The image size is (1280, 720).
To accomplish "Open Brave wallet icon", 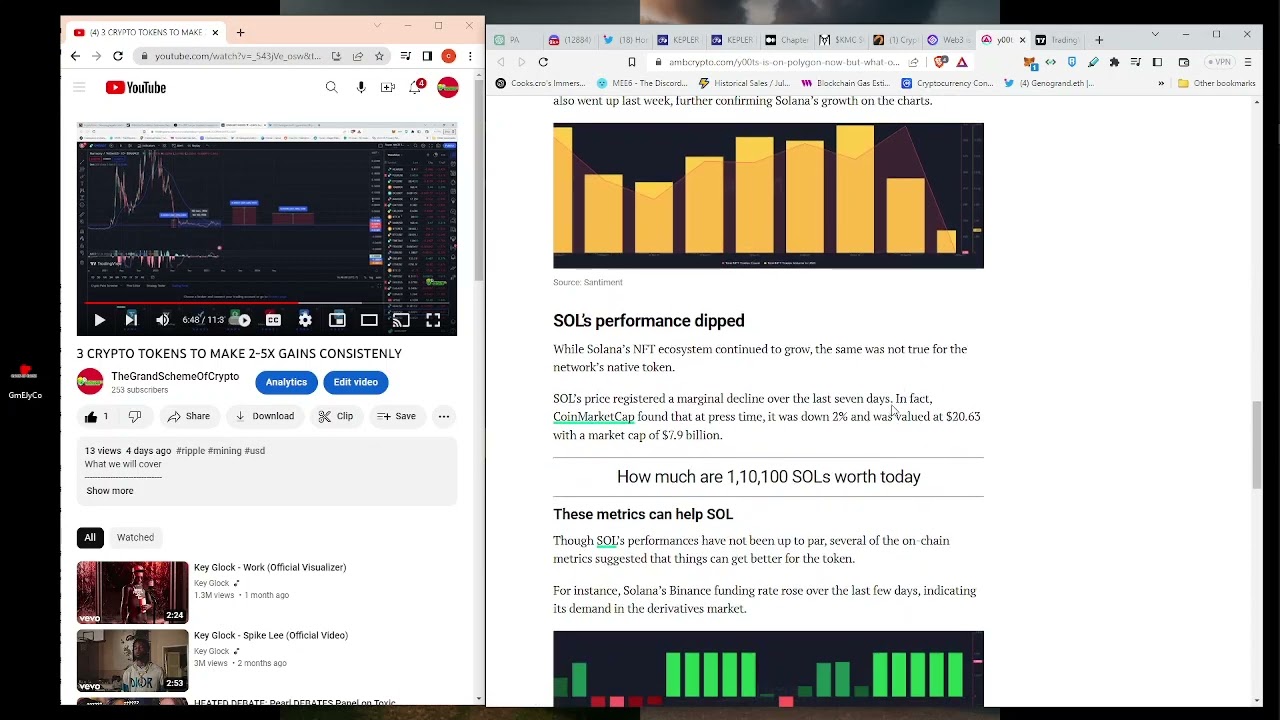I will (1184, 62).
